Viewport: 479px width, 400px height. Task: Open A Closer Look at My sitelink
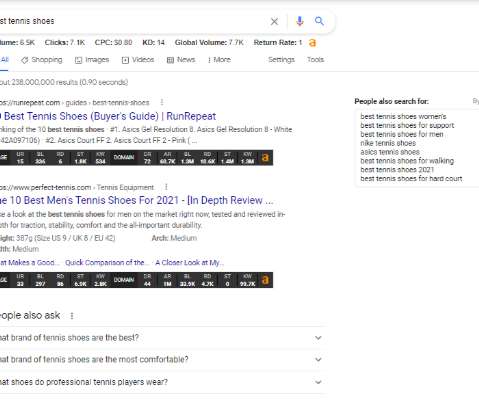(189, 263)
